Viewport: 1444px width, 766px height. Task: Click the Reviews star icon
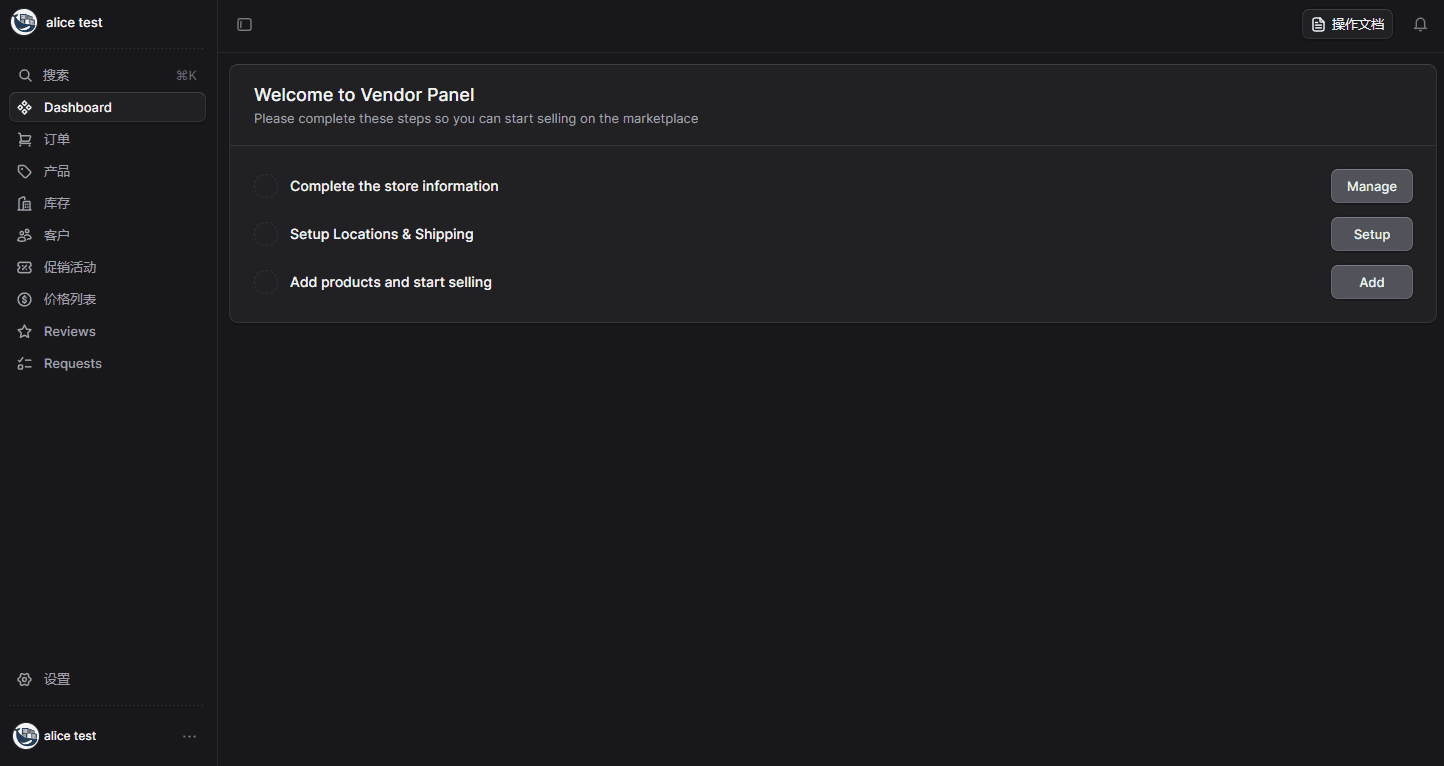click(25, 332)
